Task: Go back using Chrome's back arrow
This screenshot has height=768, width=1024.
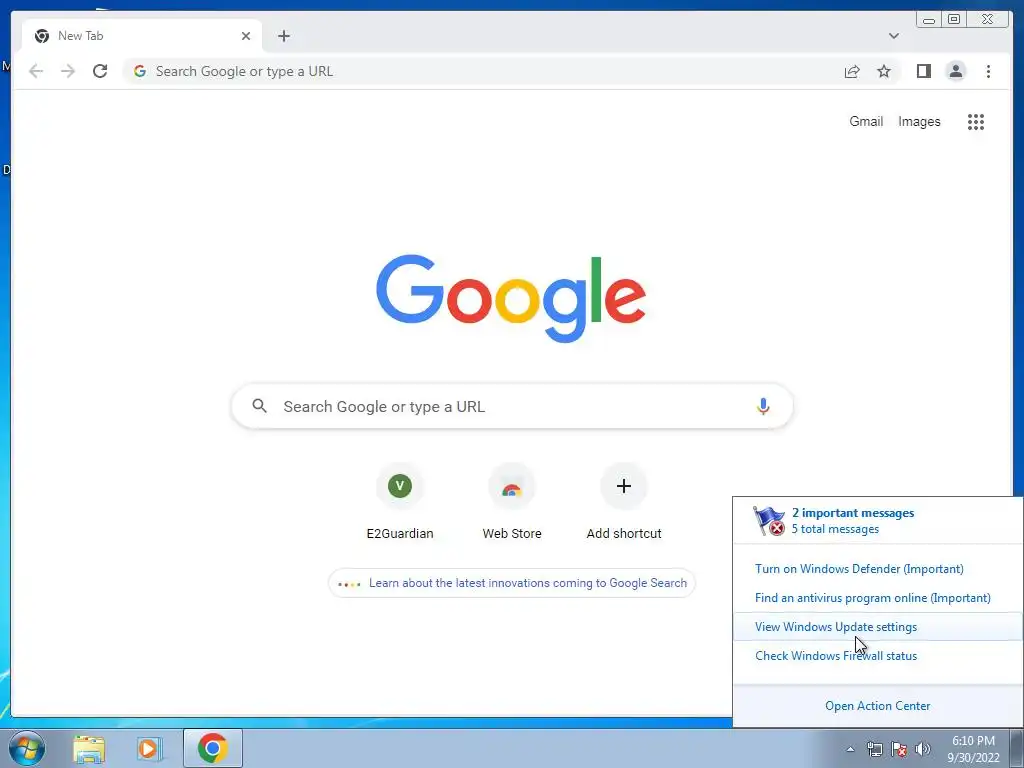Action: (x=36, y=71)
